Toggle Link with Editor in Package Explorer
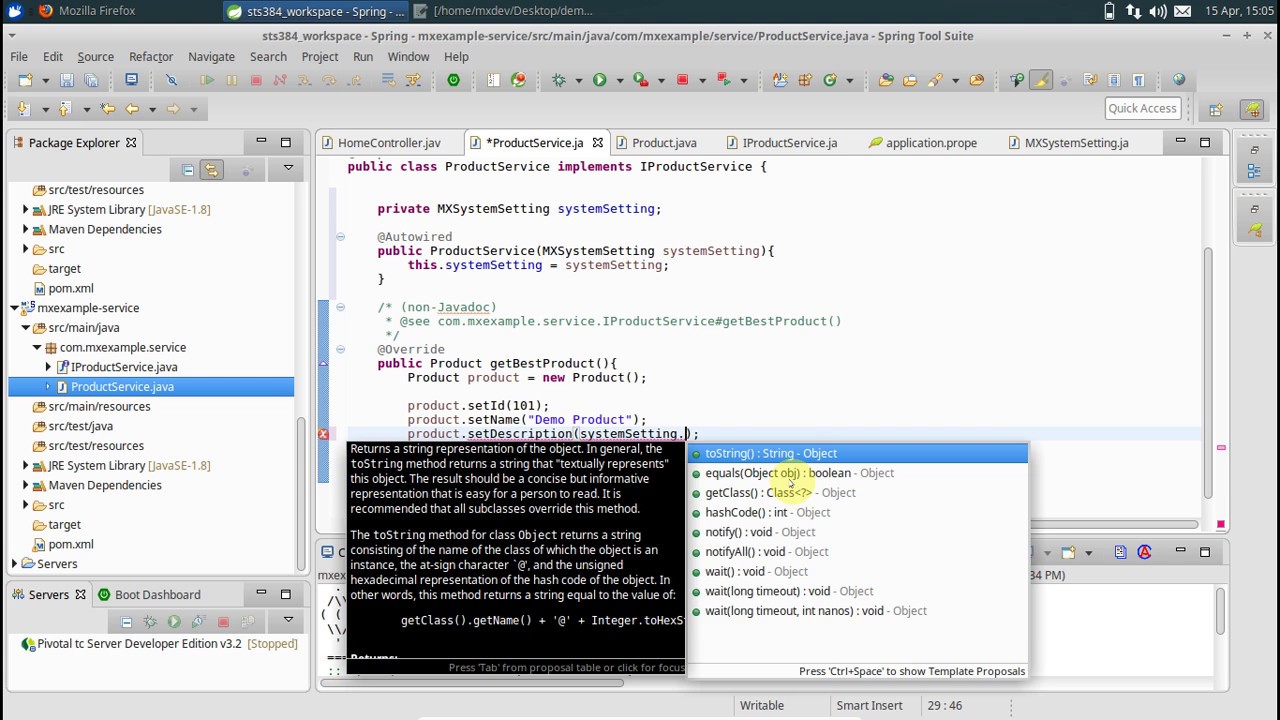The image size is (1280, 720). coord(211,170)
